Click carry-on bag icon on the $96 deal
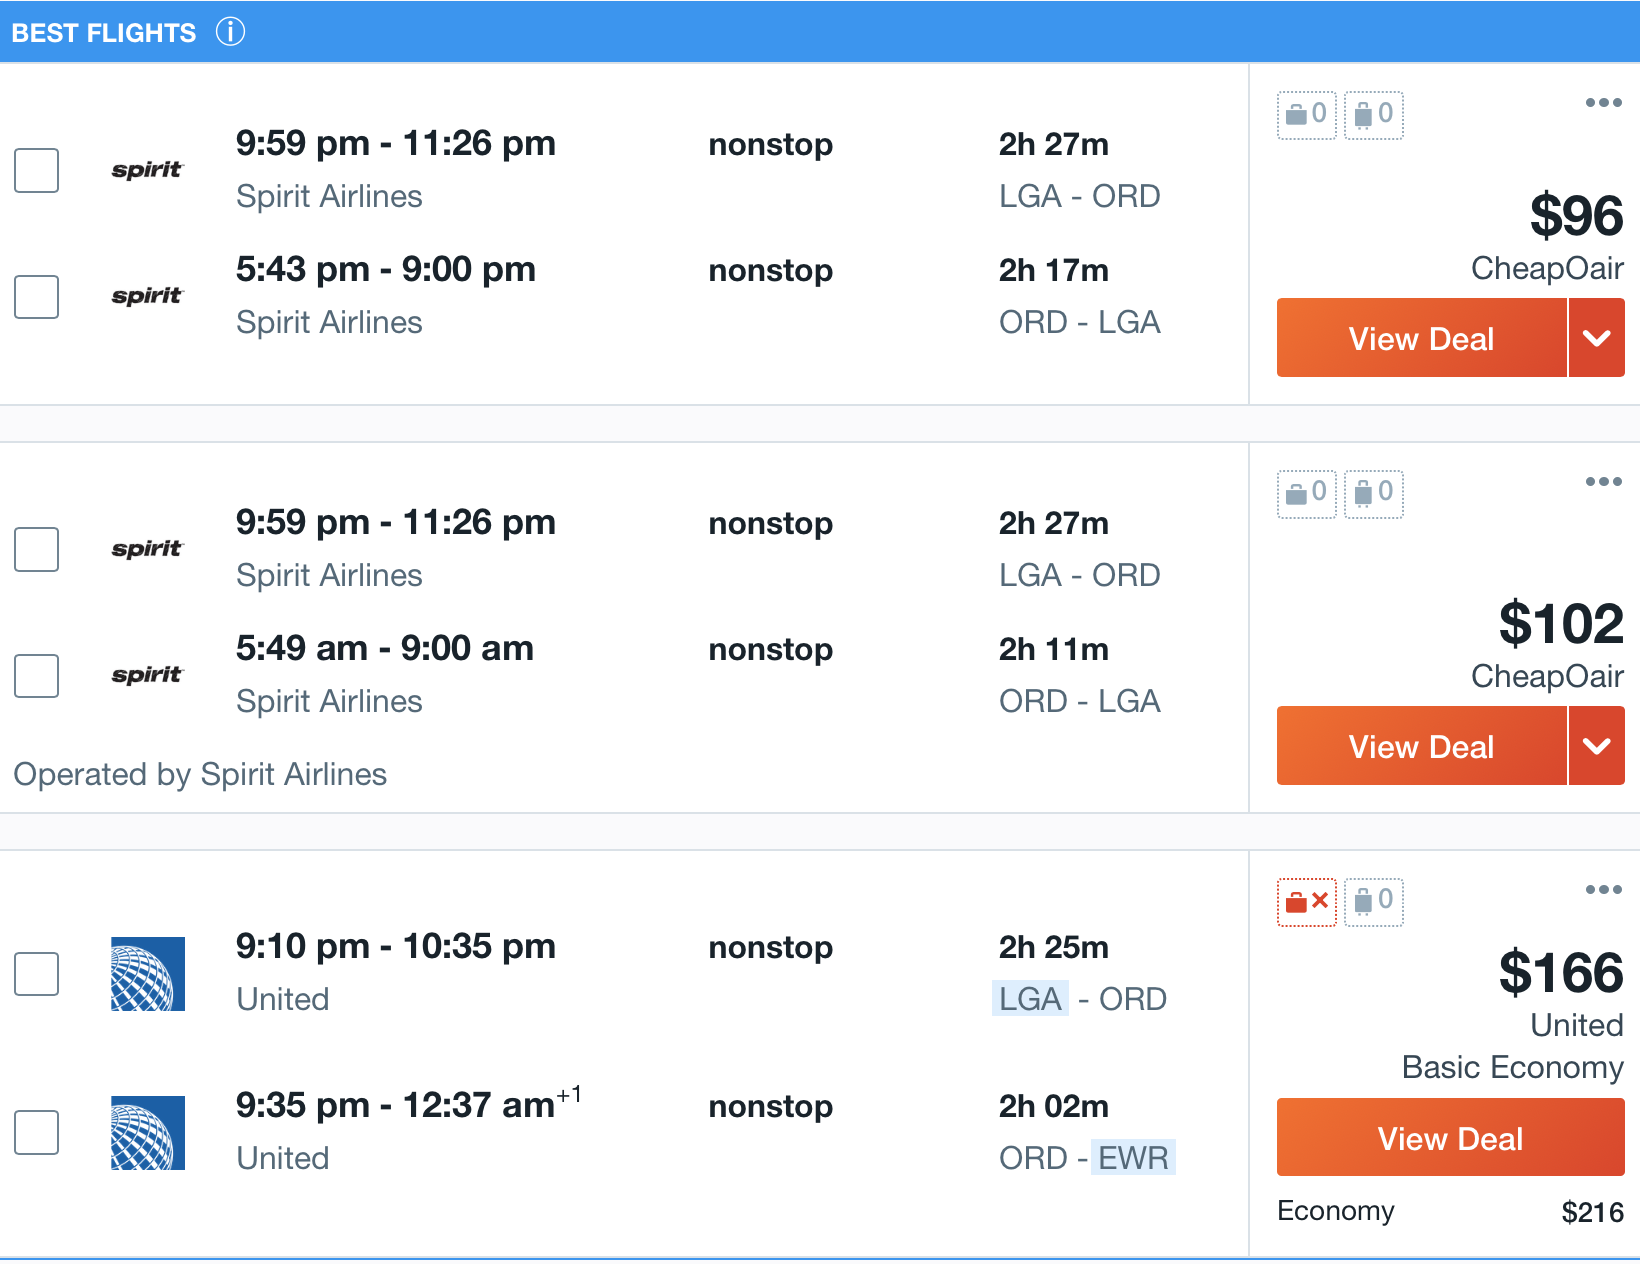The height and width of the screenshot is (1264, 1640). click(x=1306, y=114)
